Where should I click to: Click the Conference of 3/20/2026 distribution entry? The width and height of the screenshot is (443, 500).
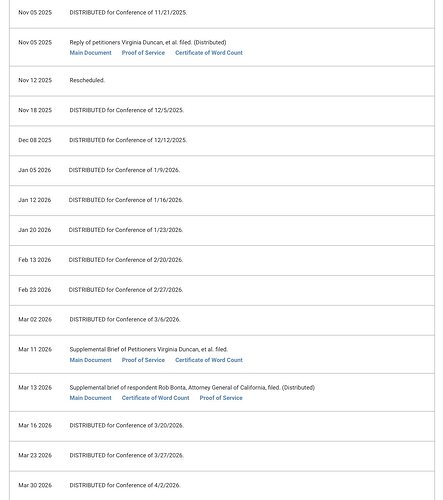127,425
